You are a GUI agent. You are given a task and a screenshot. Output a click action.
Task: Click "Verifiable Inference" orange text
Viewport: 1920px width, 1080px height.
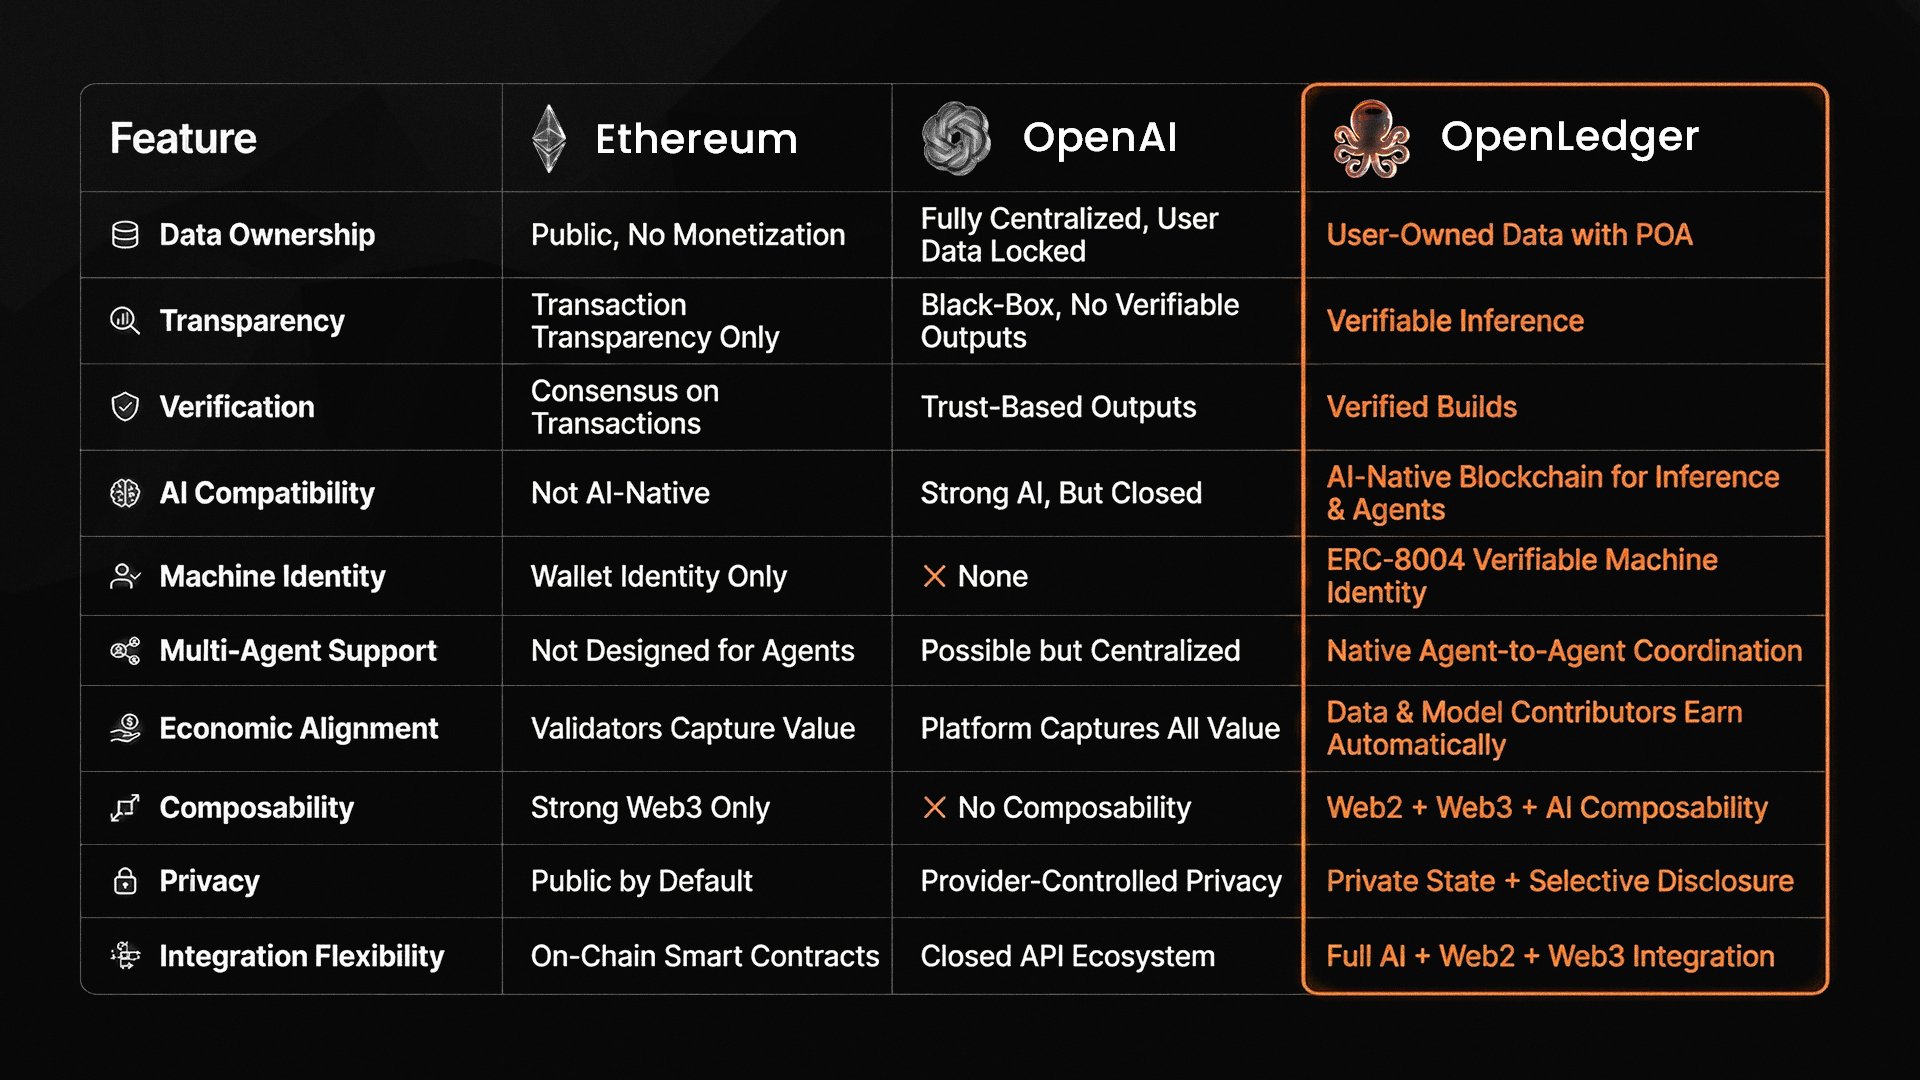click(1455, 321)
